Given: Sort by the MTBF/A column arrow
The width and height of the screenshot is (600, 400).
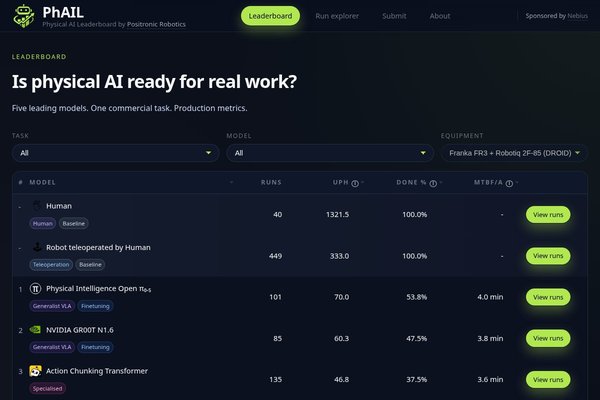Looking at the screenshot, I should click(x=517, y=182).
